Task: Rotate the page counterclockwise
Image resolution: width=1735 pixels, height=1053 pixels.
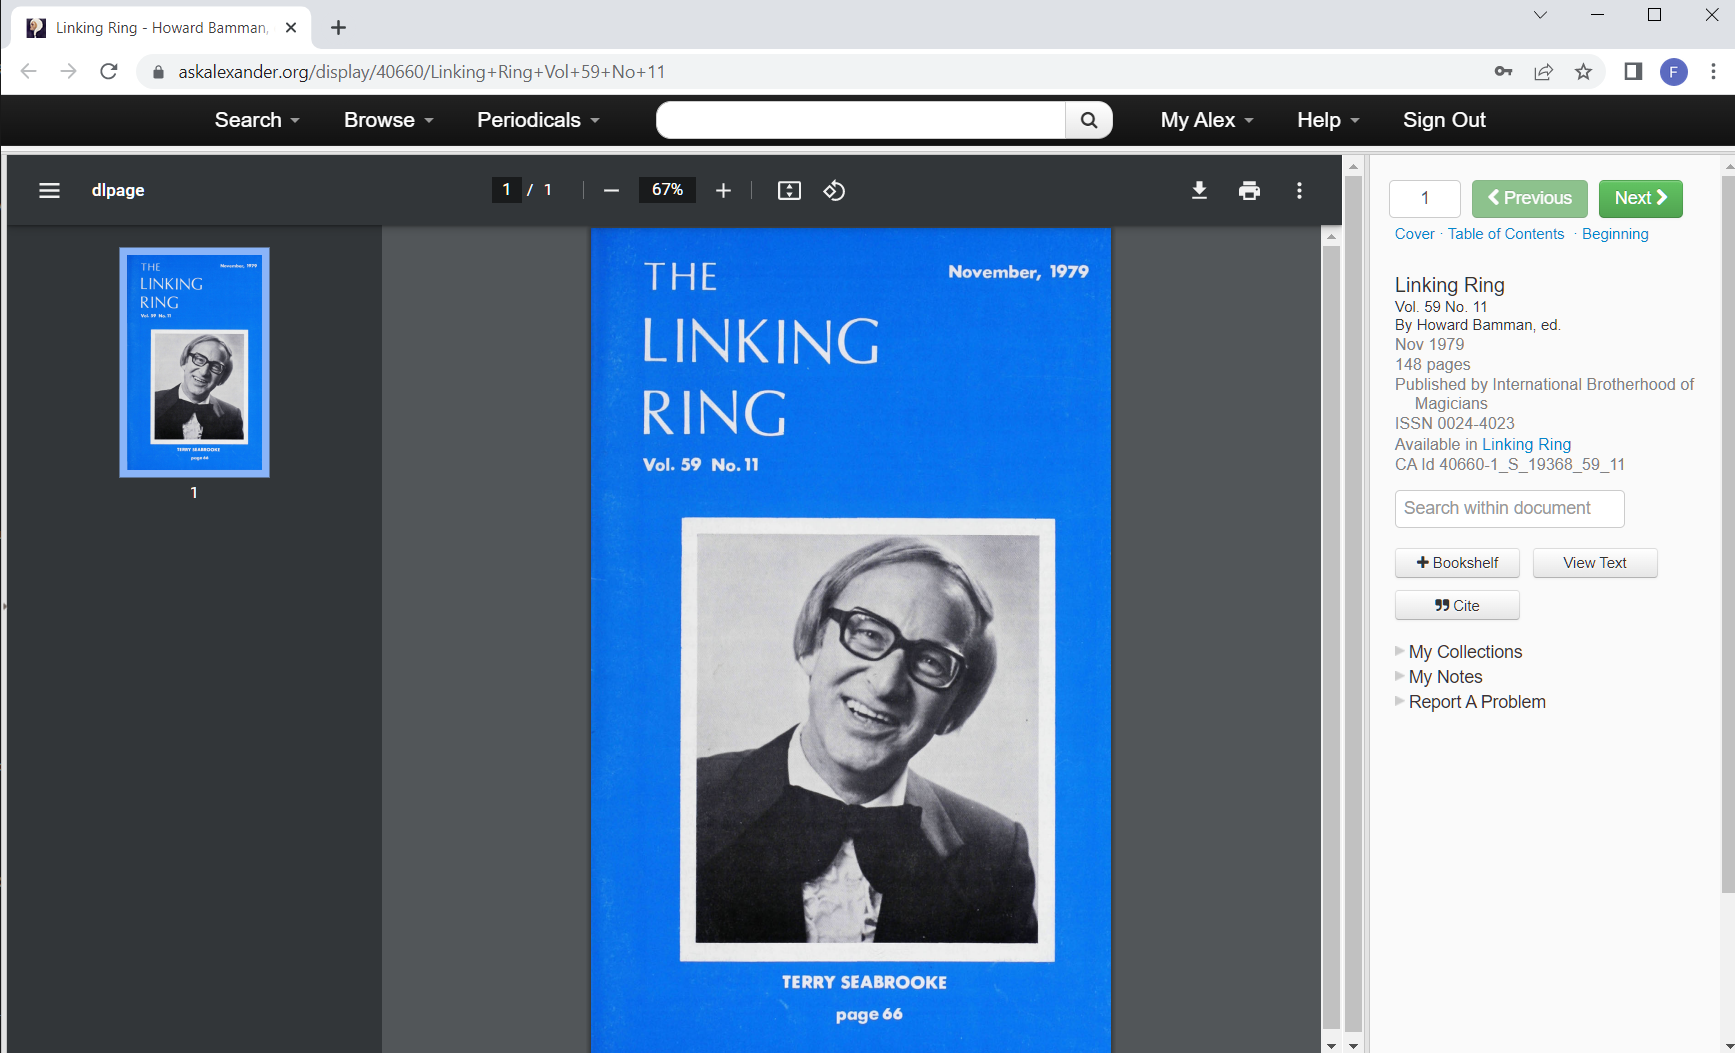Action: (x=834, y=190)
